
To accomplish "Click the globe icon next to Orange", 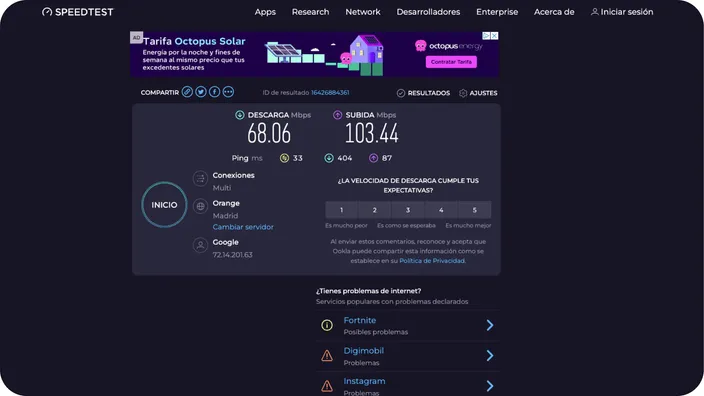I will pyautogui.click(x=200, y=207).
